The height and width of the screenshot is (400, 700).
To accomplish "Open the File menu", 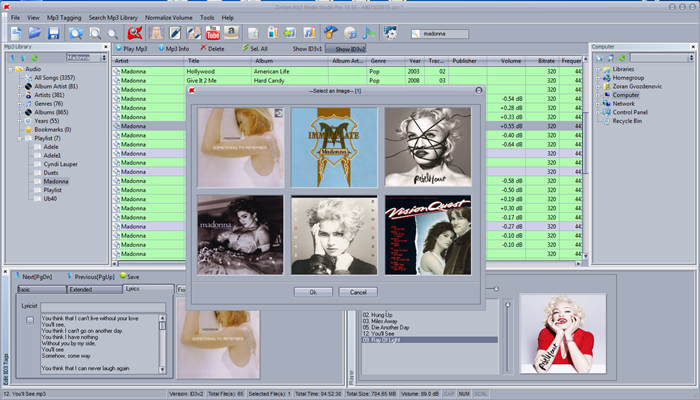I will coord(15,18).
